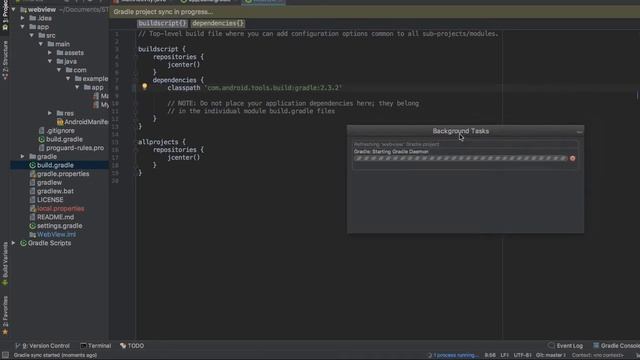
Task: Click buildscript{} breadcrumb
Action: [x=162, y=23]
